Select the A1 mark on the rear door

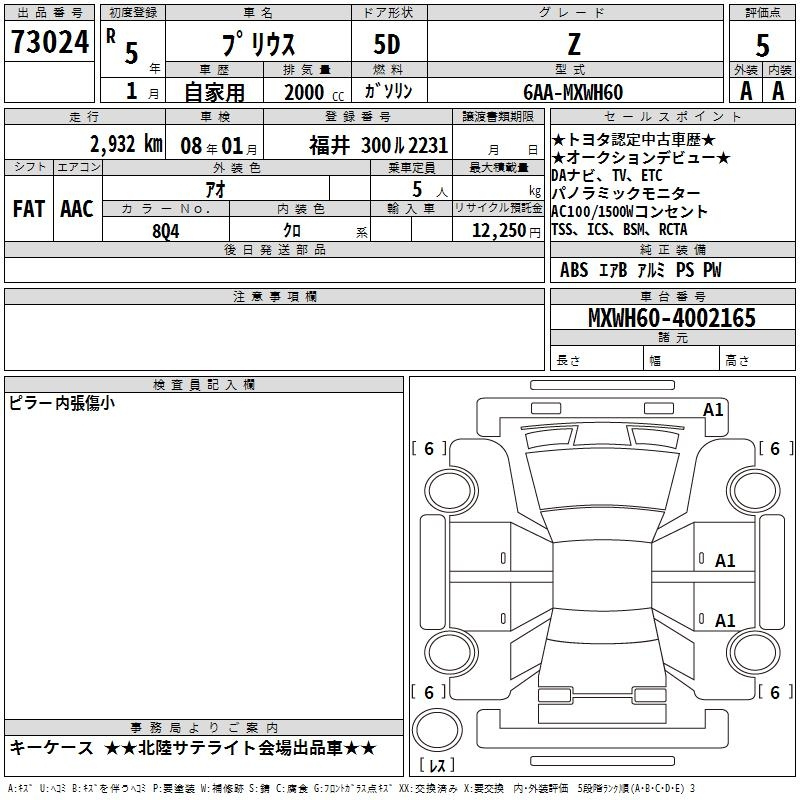725,621
